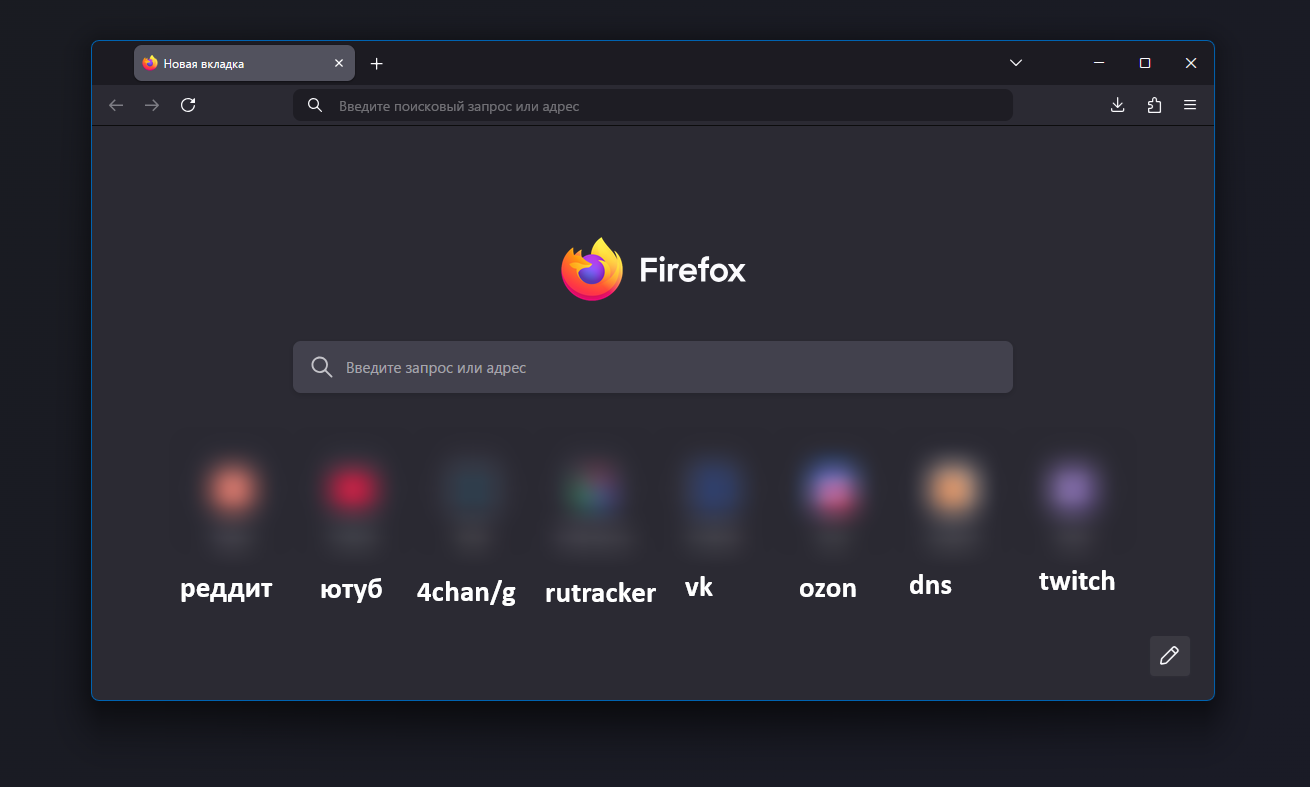Reload the current page

point(188,105)
